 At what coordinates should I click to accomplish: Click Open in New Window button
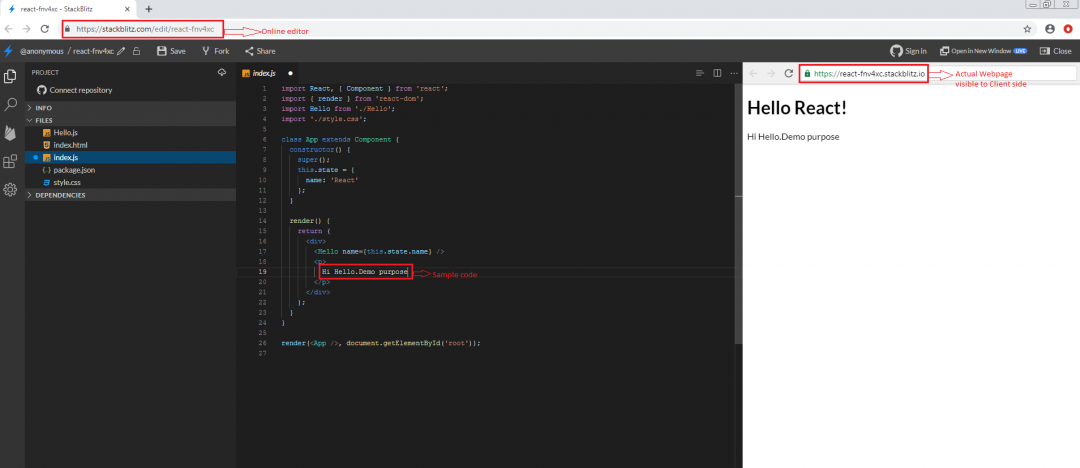[x=983, y=51]
